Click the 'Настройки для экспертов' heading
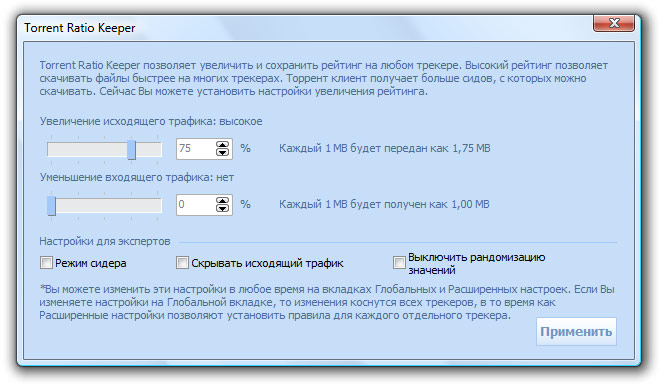Image resolution: width=659 pixels, height=384 pixels. [105, 242]
